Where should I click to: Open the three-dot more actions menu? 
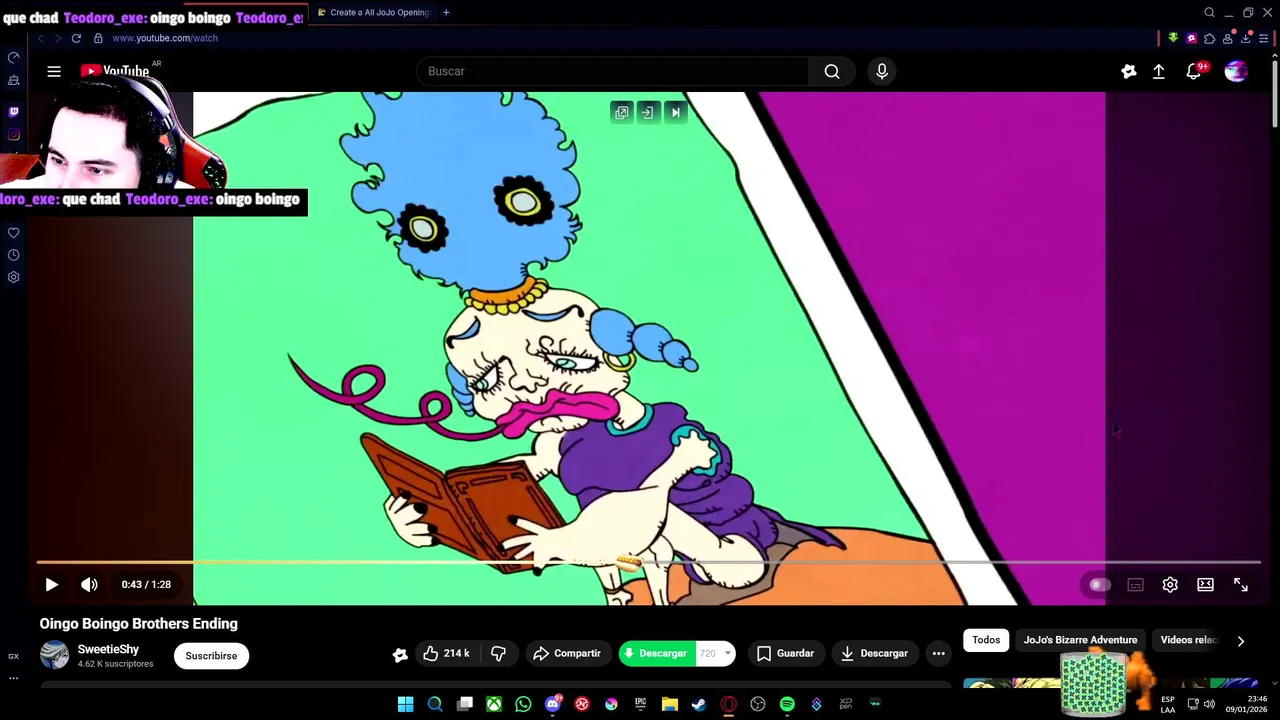[938, 654]
